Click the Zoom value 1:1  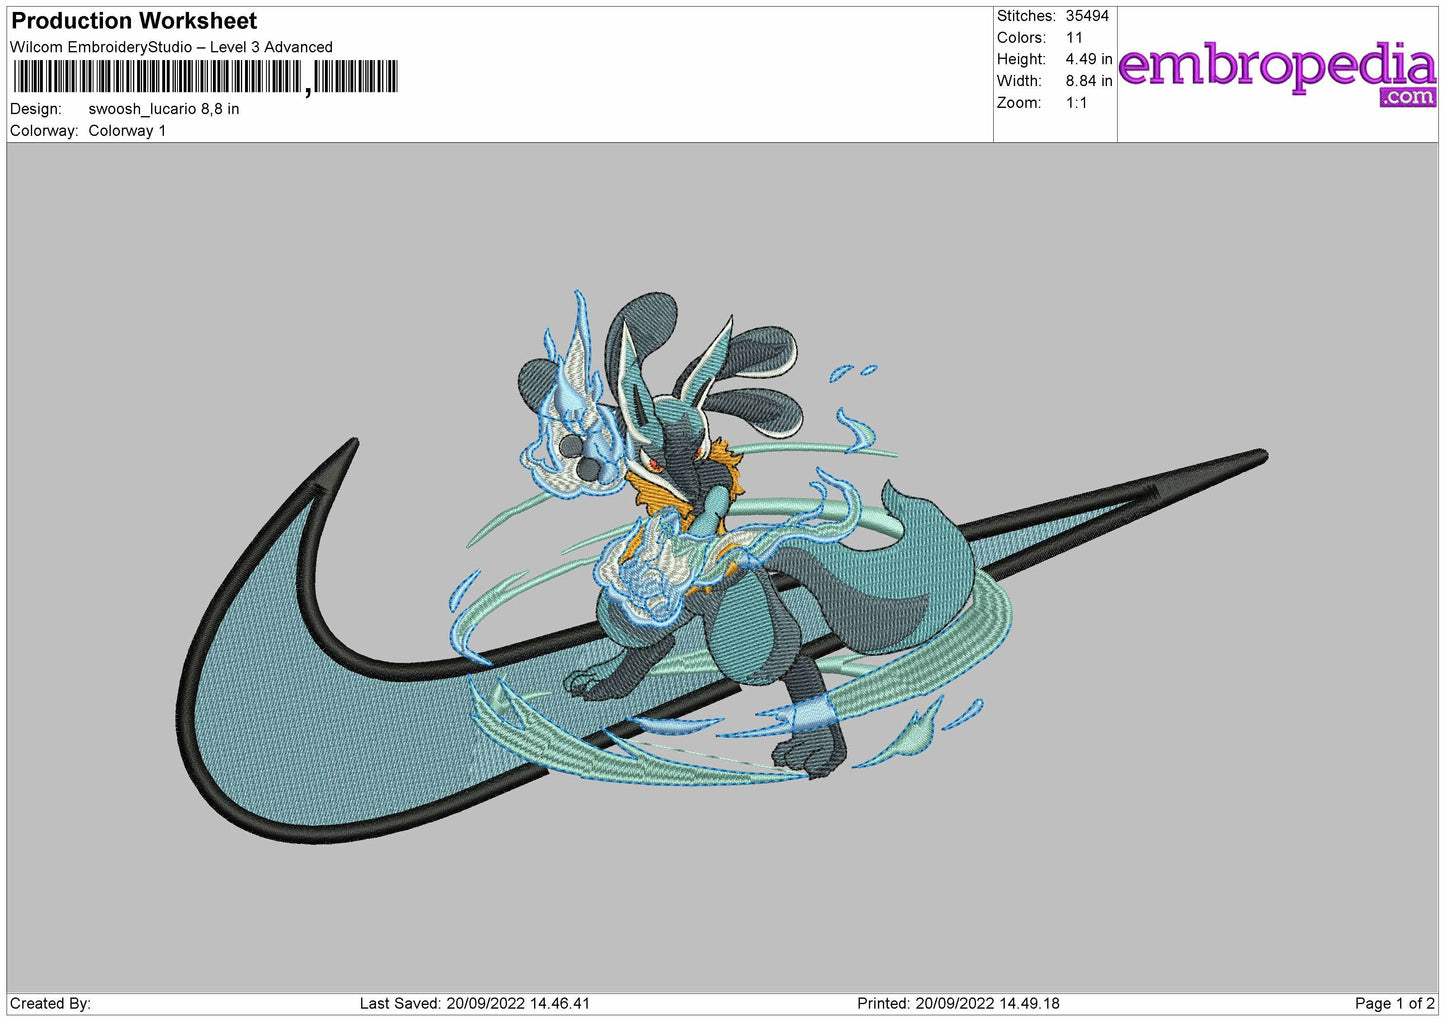tap(1076, 103)
